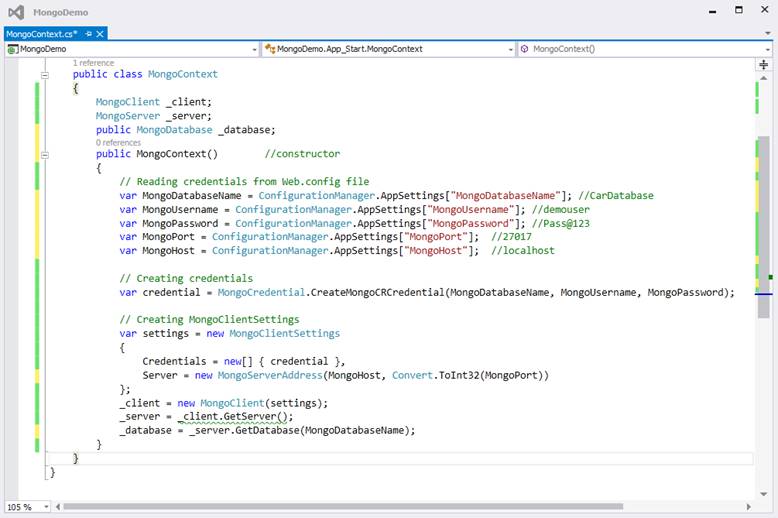Click the MongoDemo project icon in navigation bar
Screen dimensions: 778x518
click(x=12, y=49)
